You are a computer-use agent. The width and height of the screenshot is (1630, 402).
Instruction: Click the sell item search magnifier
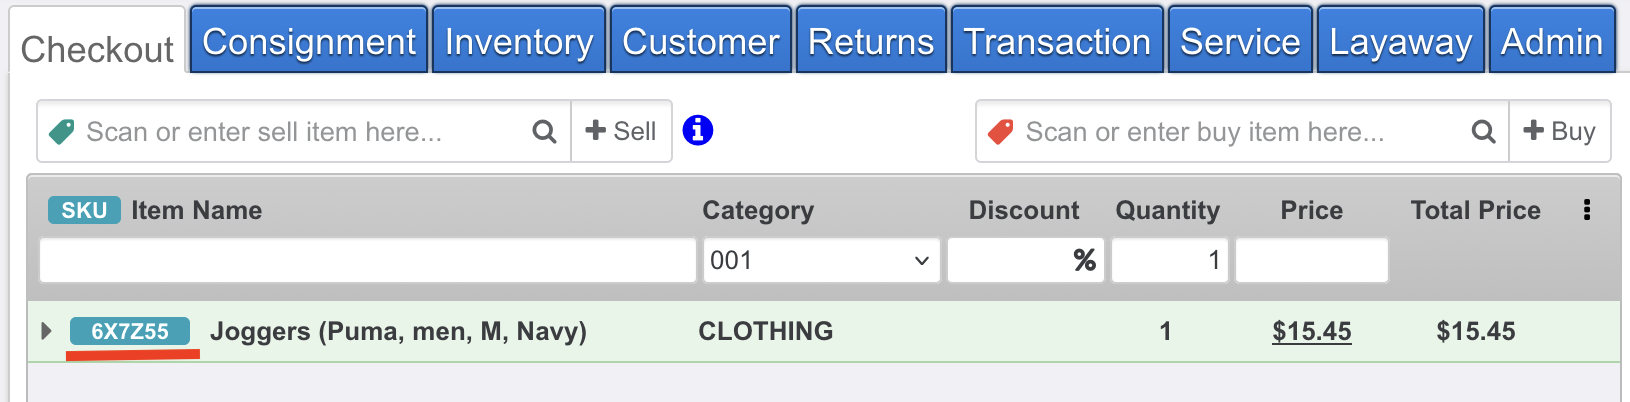pos(544,131)
